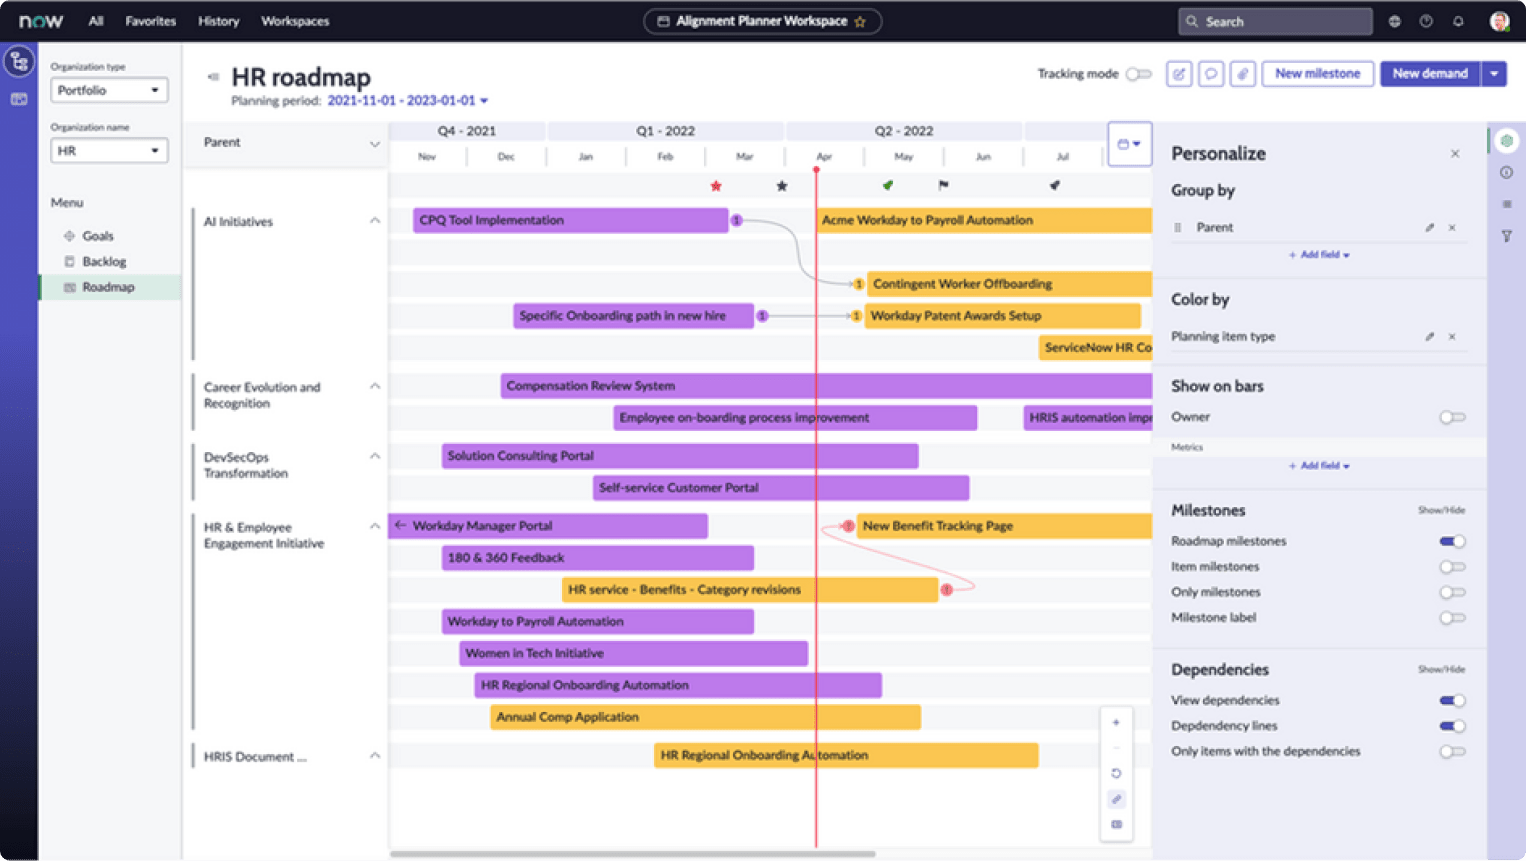1526x861 pixels.
Task: Click Add field under Group by
Action: (1318, 255)
